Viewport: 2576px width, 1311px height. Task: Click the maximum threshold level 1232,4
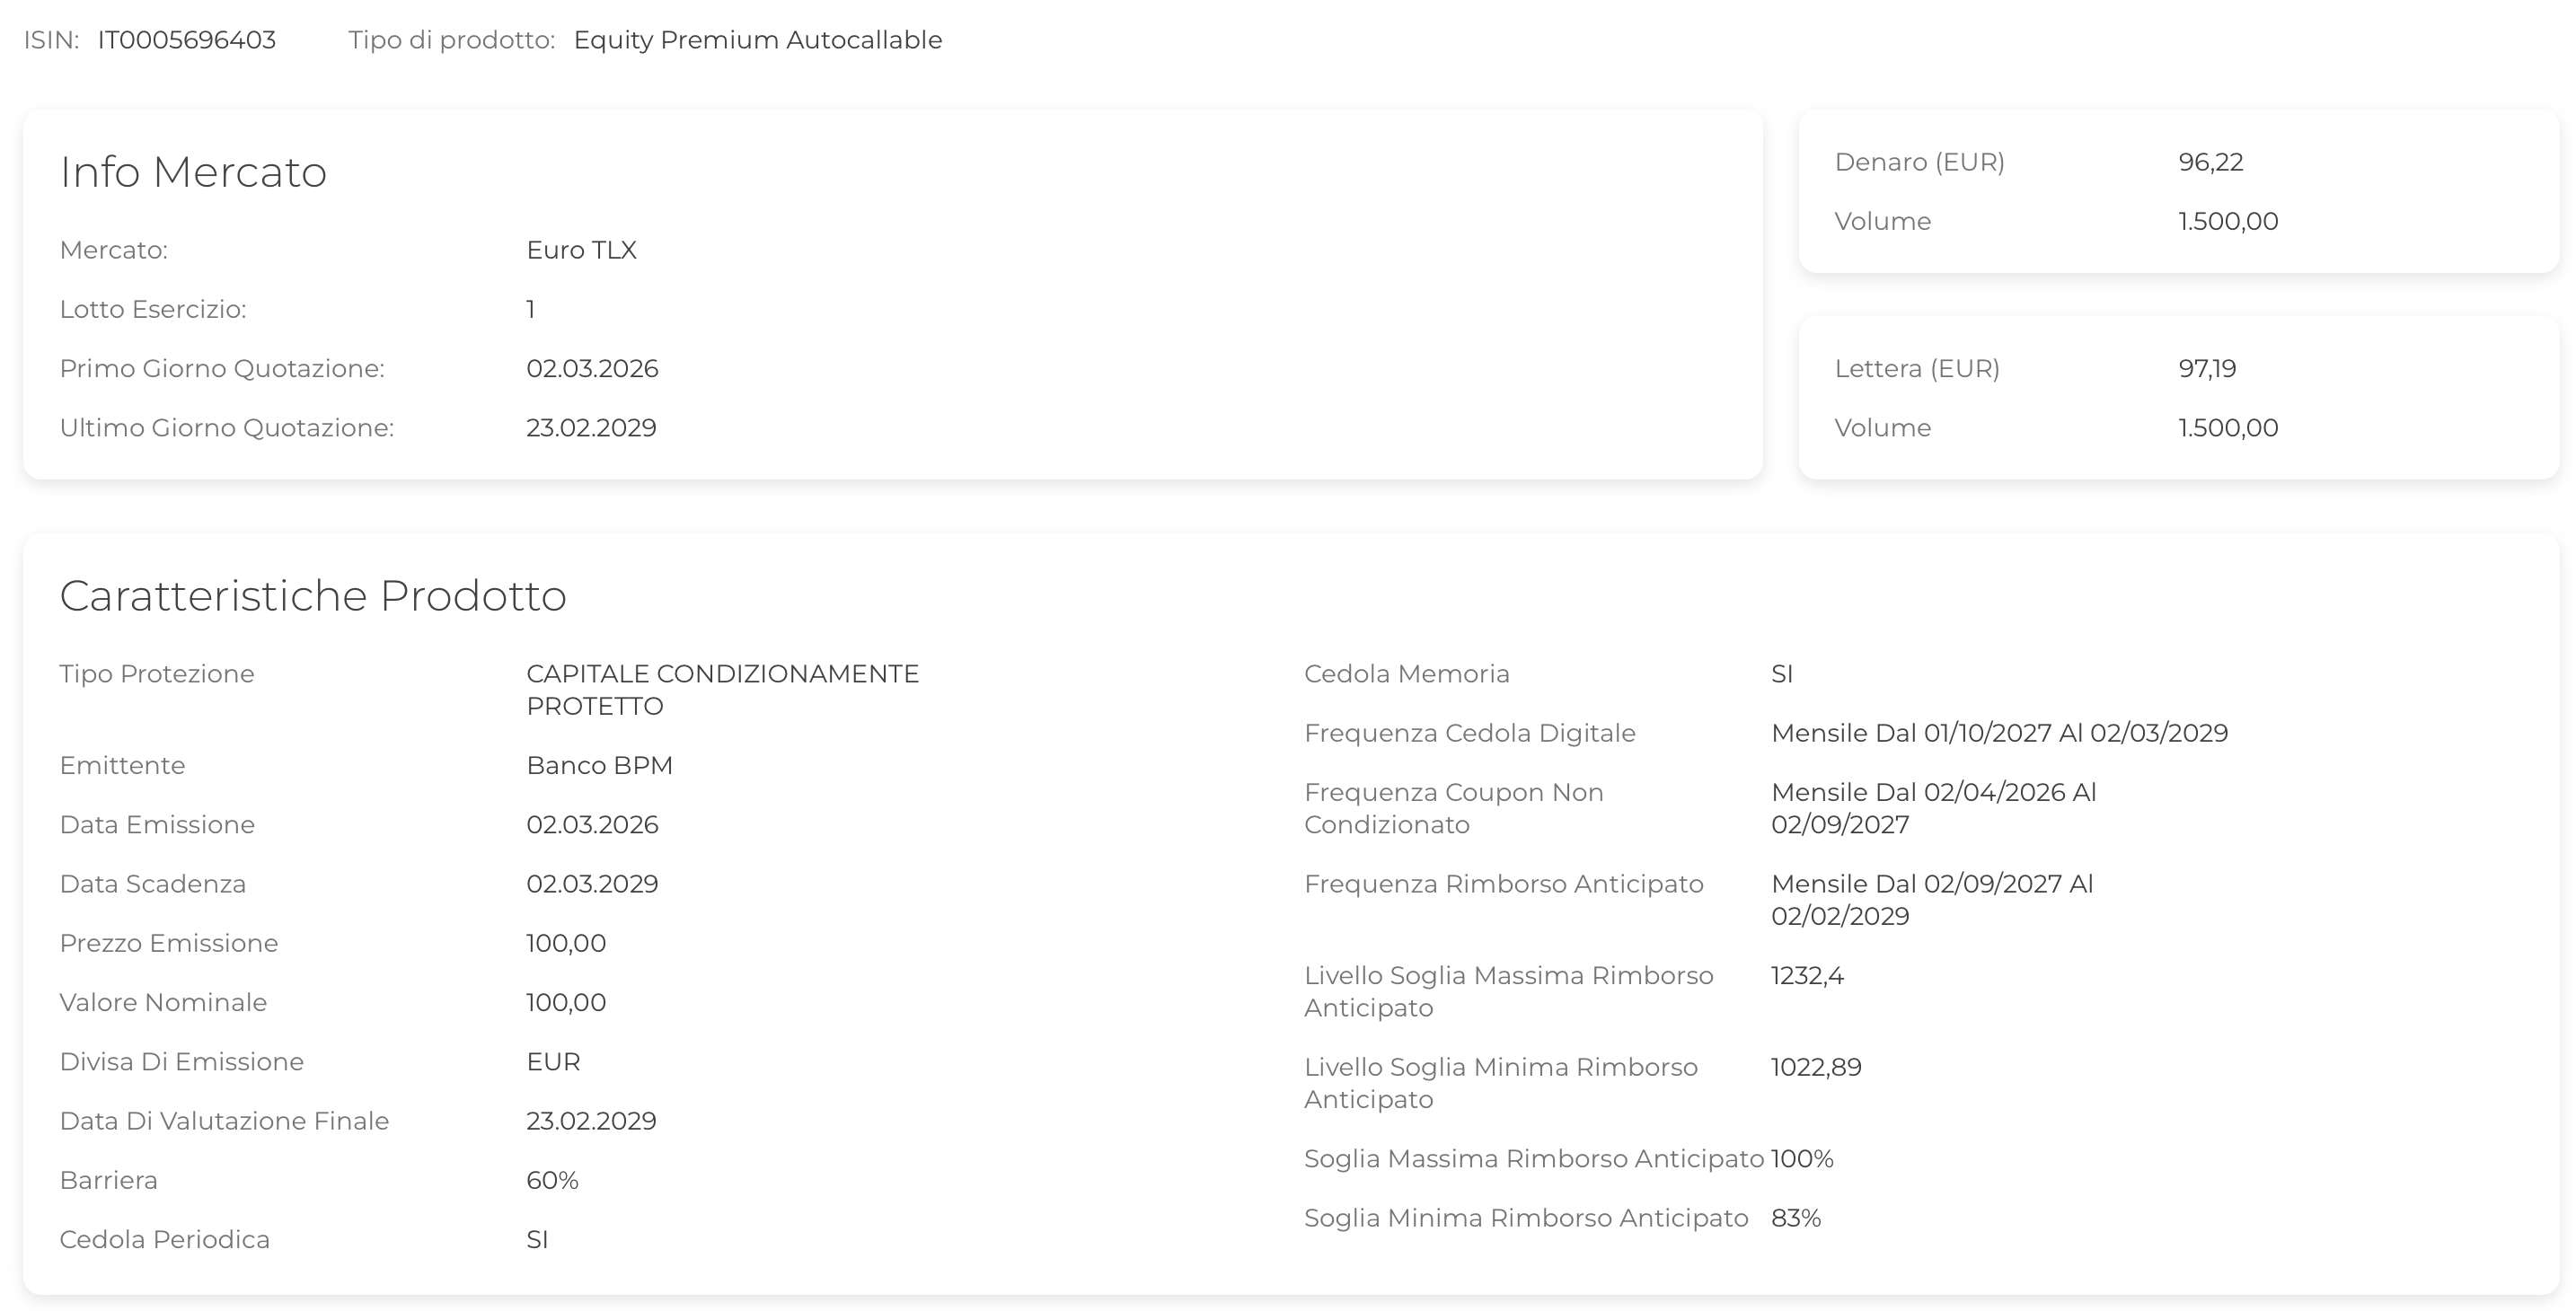pyautogui.click(x=1807, y=976)
